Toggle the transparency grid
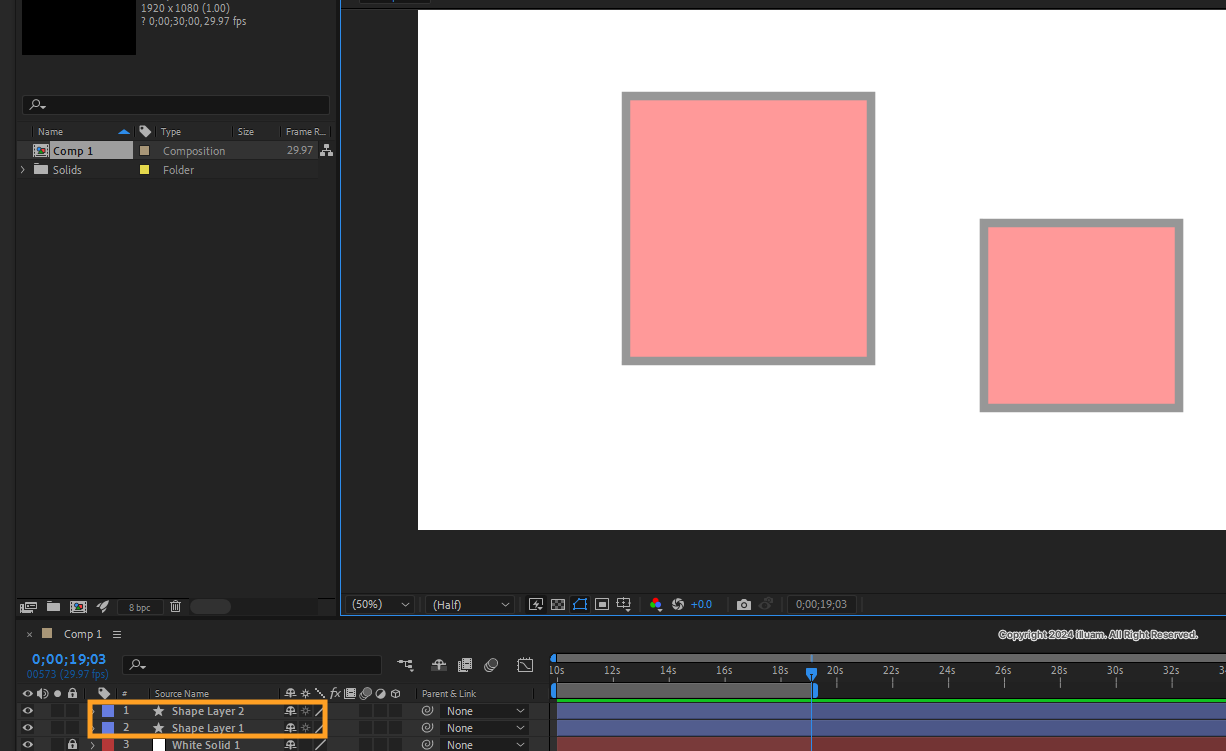 tap(558, 604)
